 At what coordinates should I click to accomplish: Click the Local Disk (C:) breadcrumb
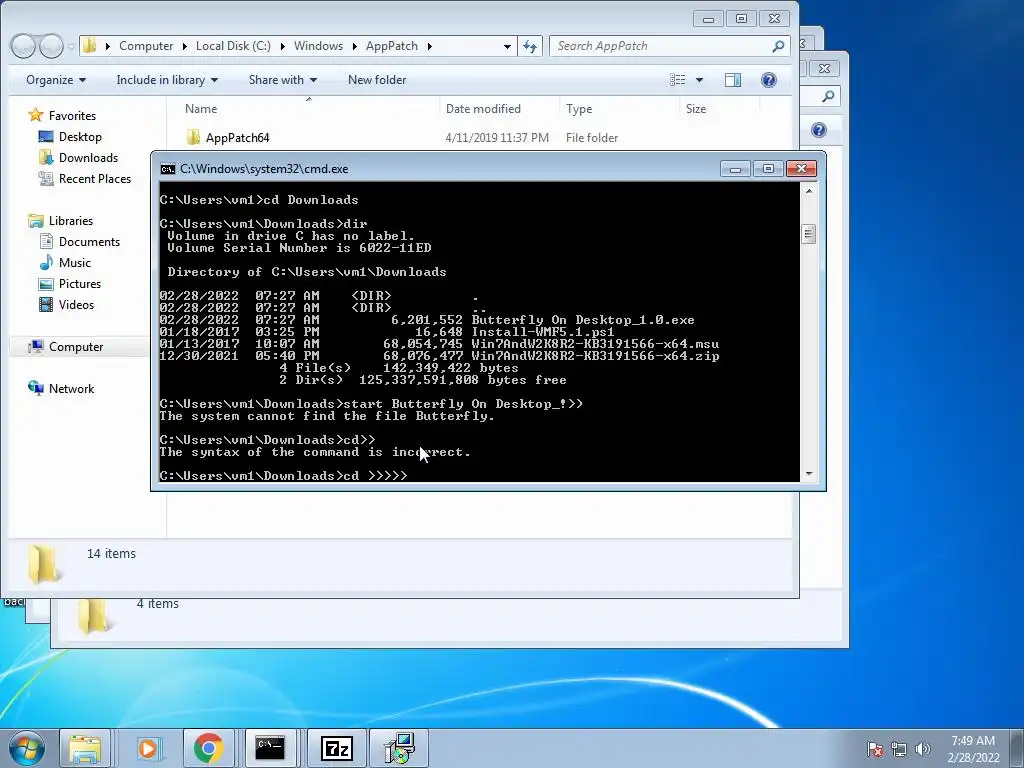(233, 46)
